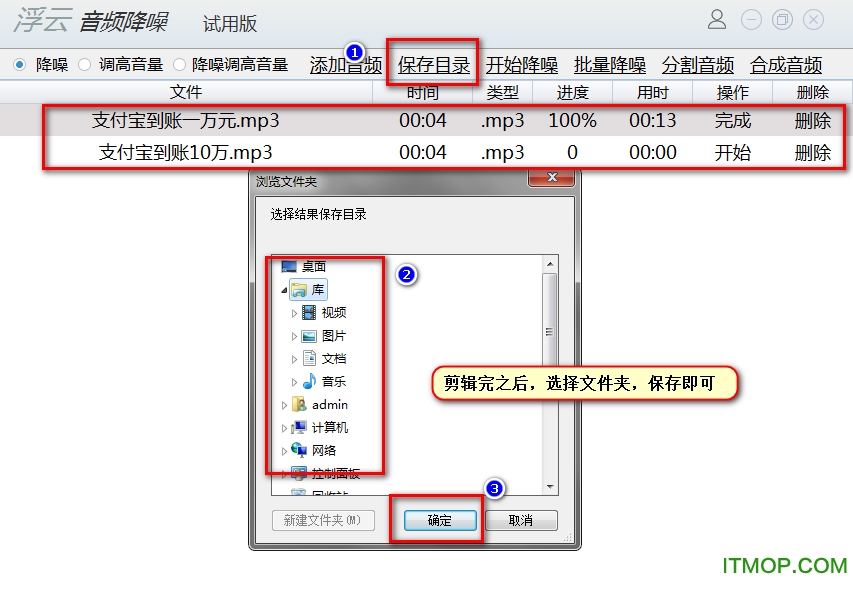853x591 pixels.
Task: Switch to 批量降噪 function
Action: pyautogui.click(x=610, y=65)
